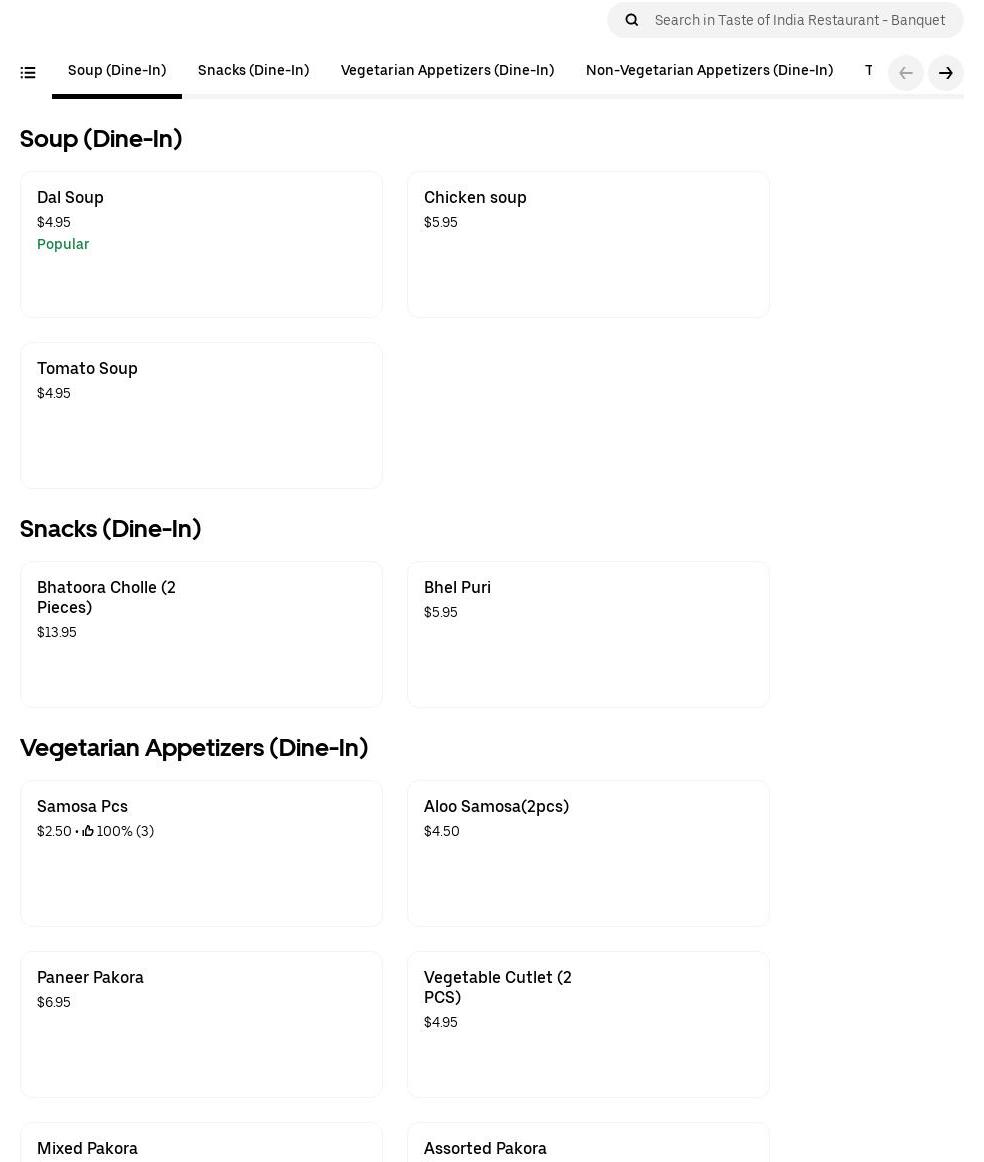
Task: Switch to Snacks (Dine-In) tab
Action: pos(253,71)
